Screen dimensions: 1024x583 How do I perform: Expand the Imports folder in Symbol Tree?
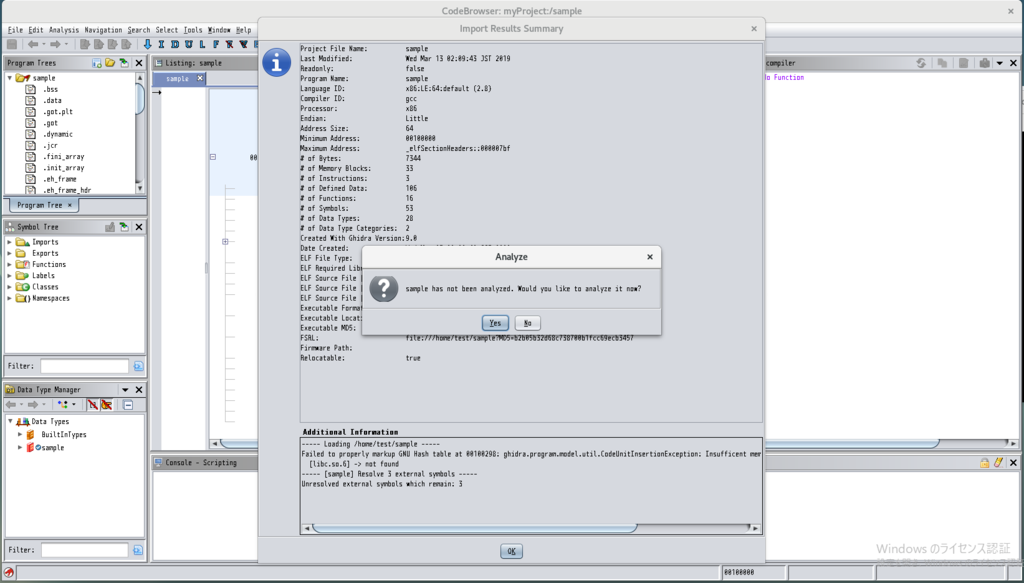tap(10, 242)
